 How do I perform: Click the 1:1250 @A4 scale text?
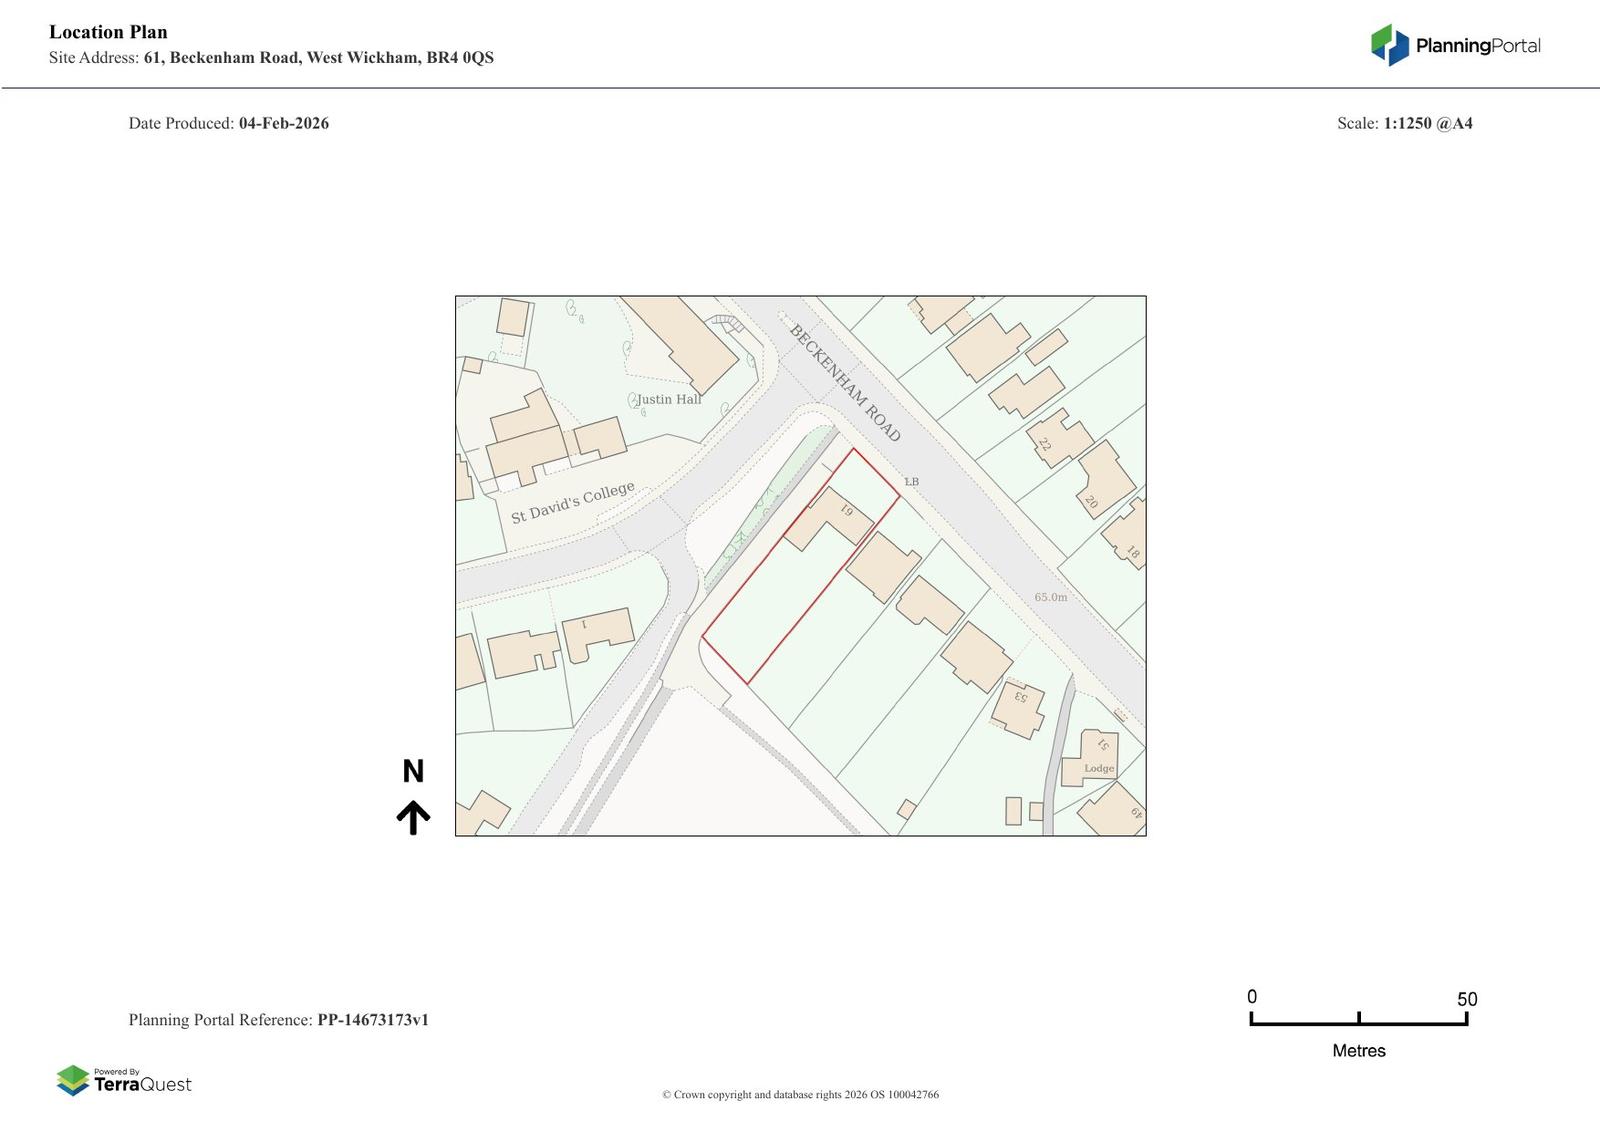coord(1427,123)
